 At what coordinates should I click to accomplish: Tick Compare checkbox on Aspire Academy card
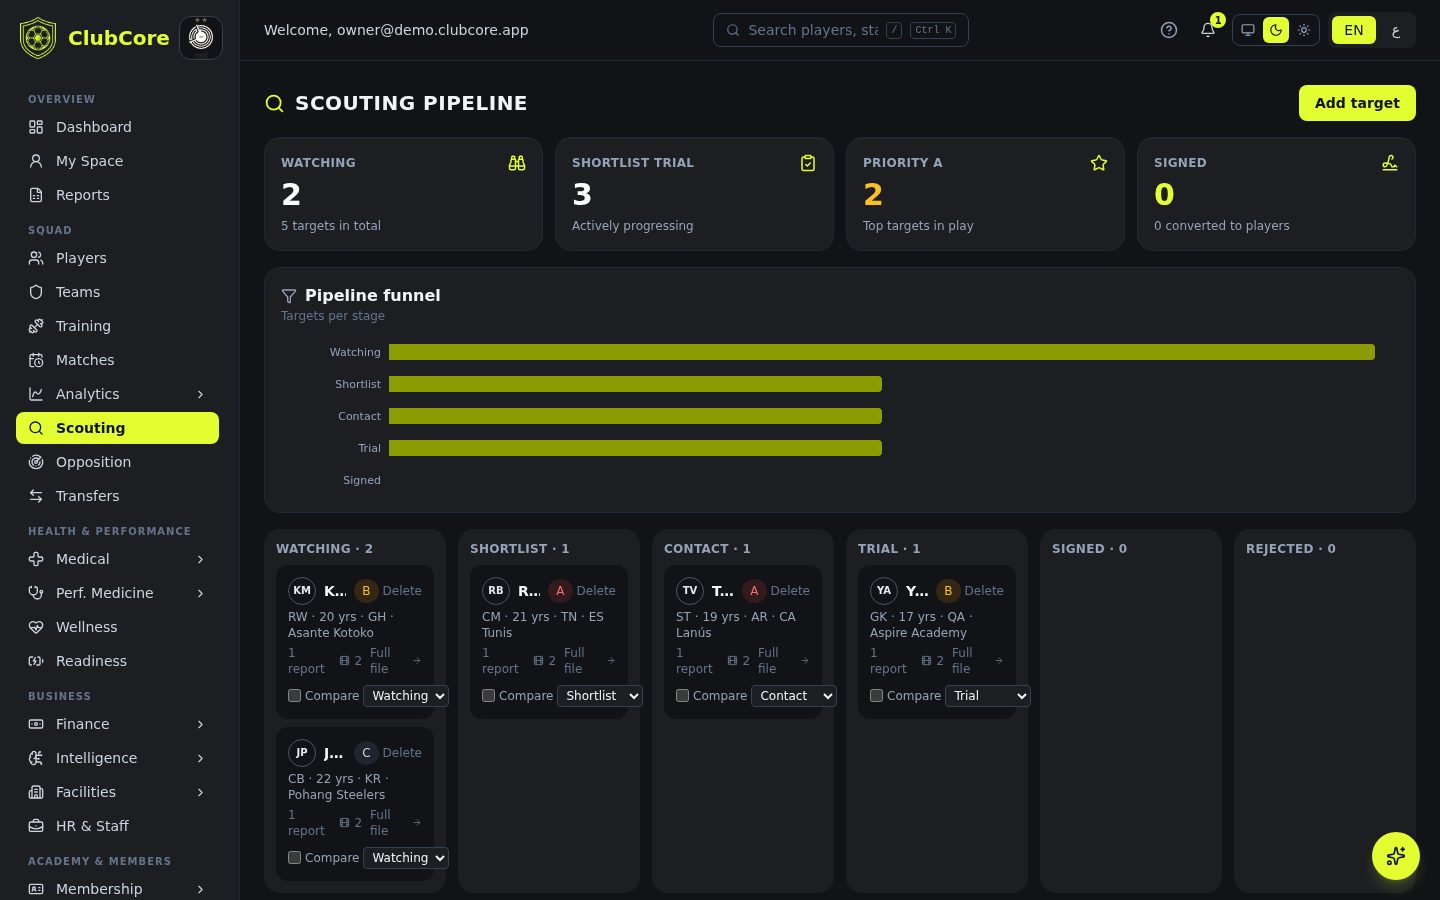877,696
